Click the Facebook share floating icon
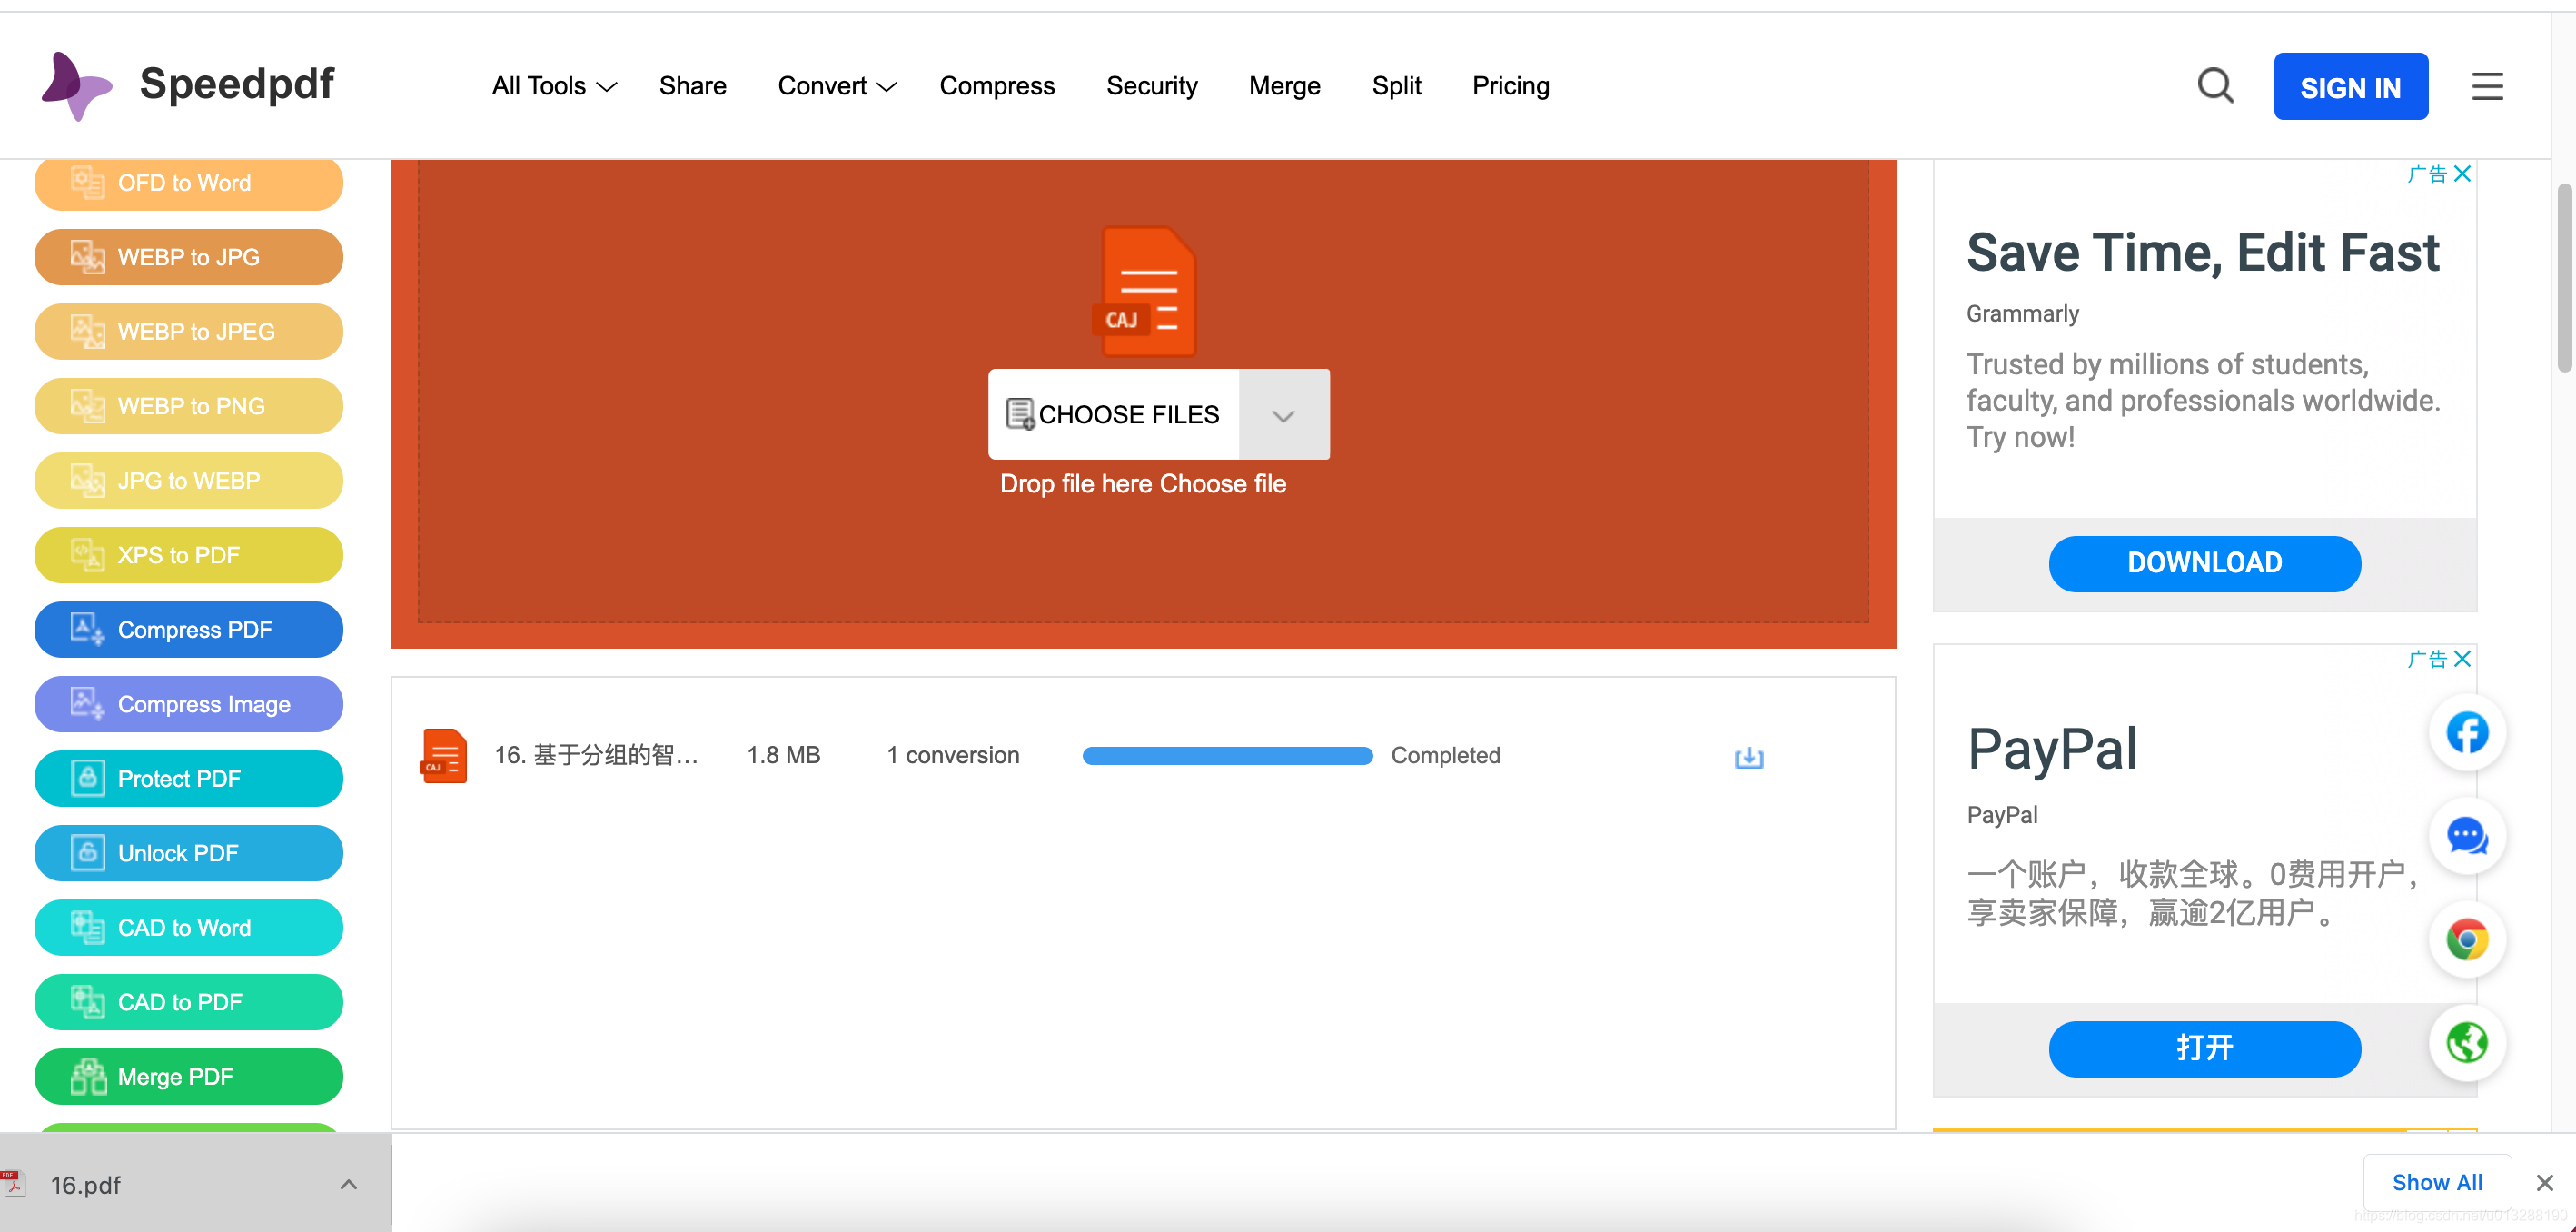 (2466, 733)
